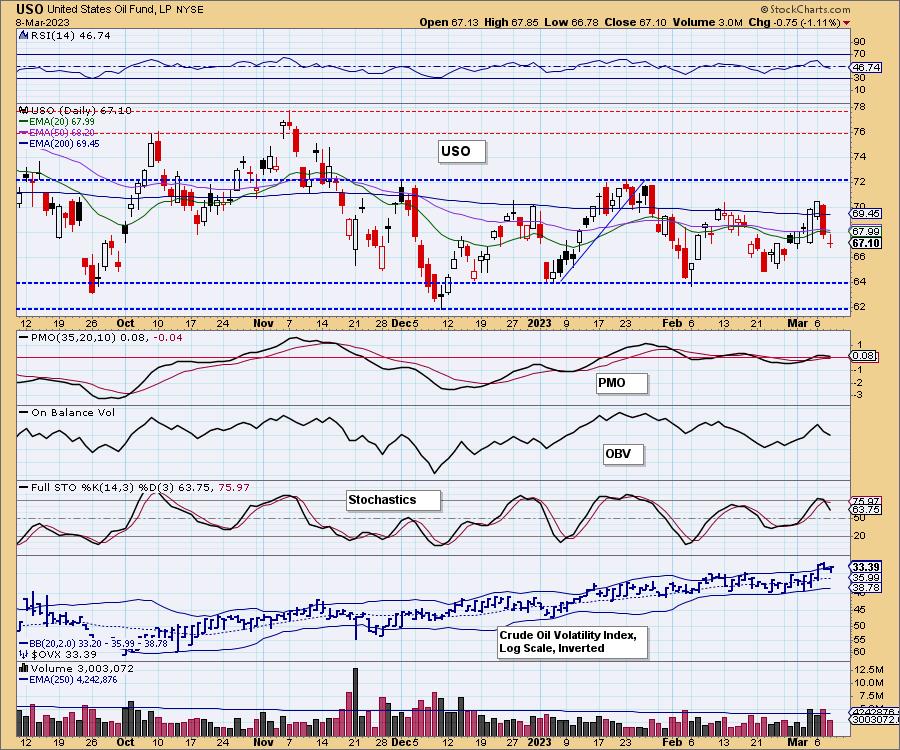Click the 90 label on RSI axis
The width and height of the screenshot is (900, 750).
click(x=859, y=41)
